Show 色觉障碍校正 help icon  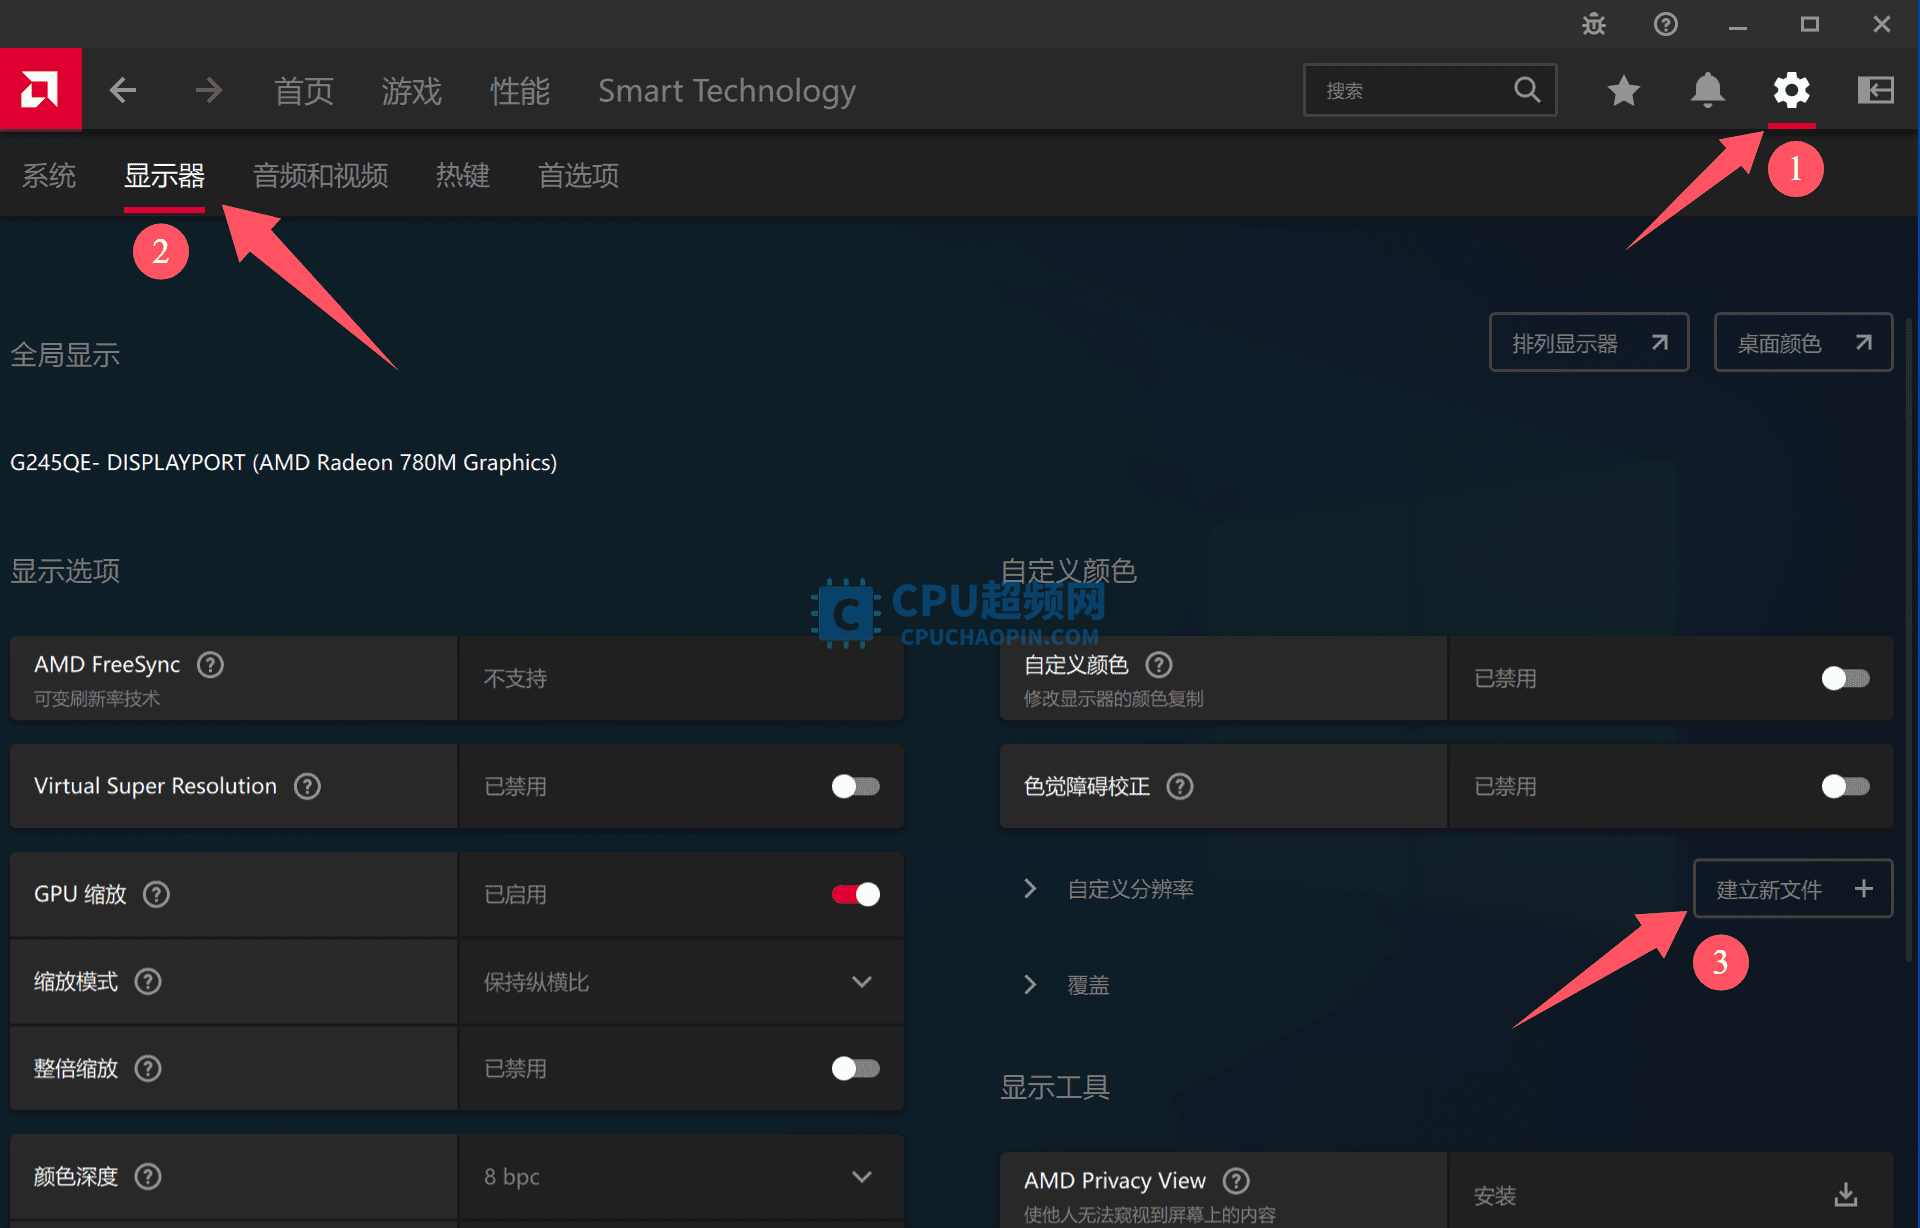[x=1180, y=787]
